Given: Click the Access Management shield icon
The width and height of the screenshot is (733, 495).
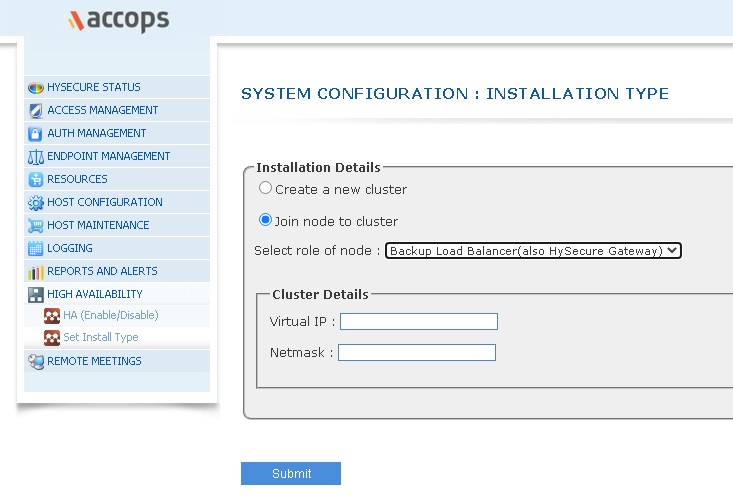Looking at the screenshot, I should pyautogui.click(x=36, y=110).
